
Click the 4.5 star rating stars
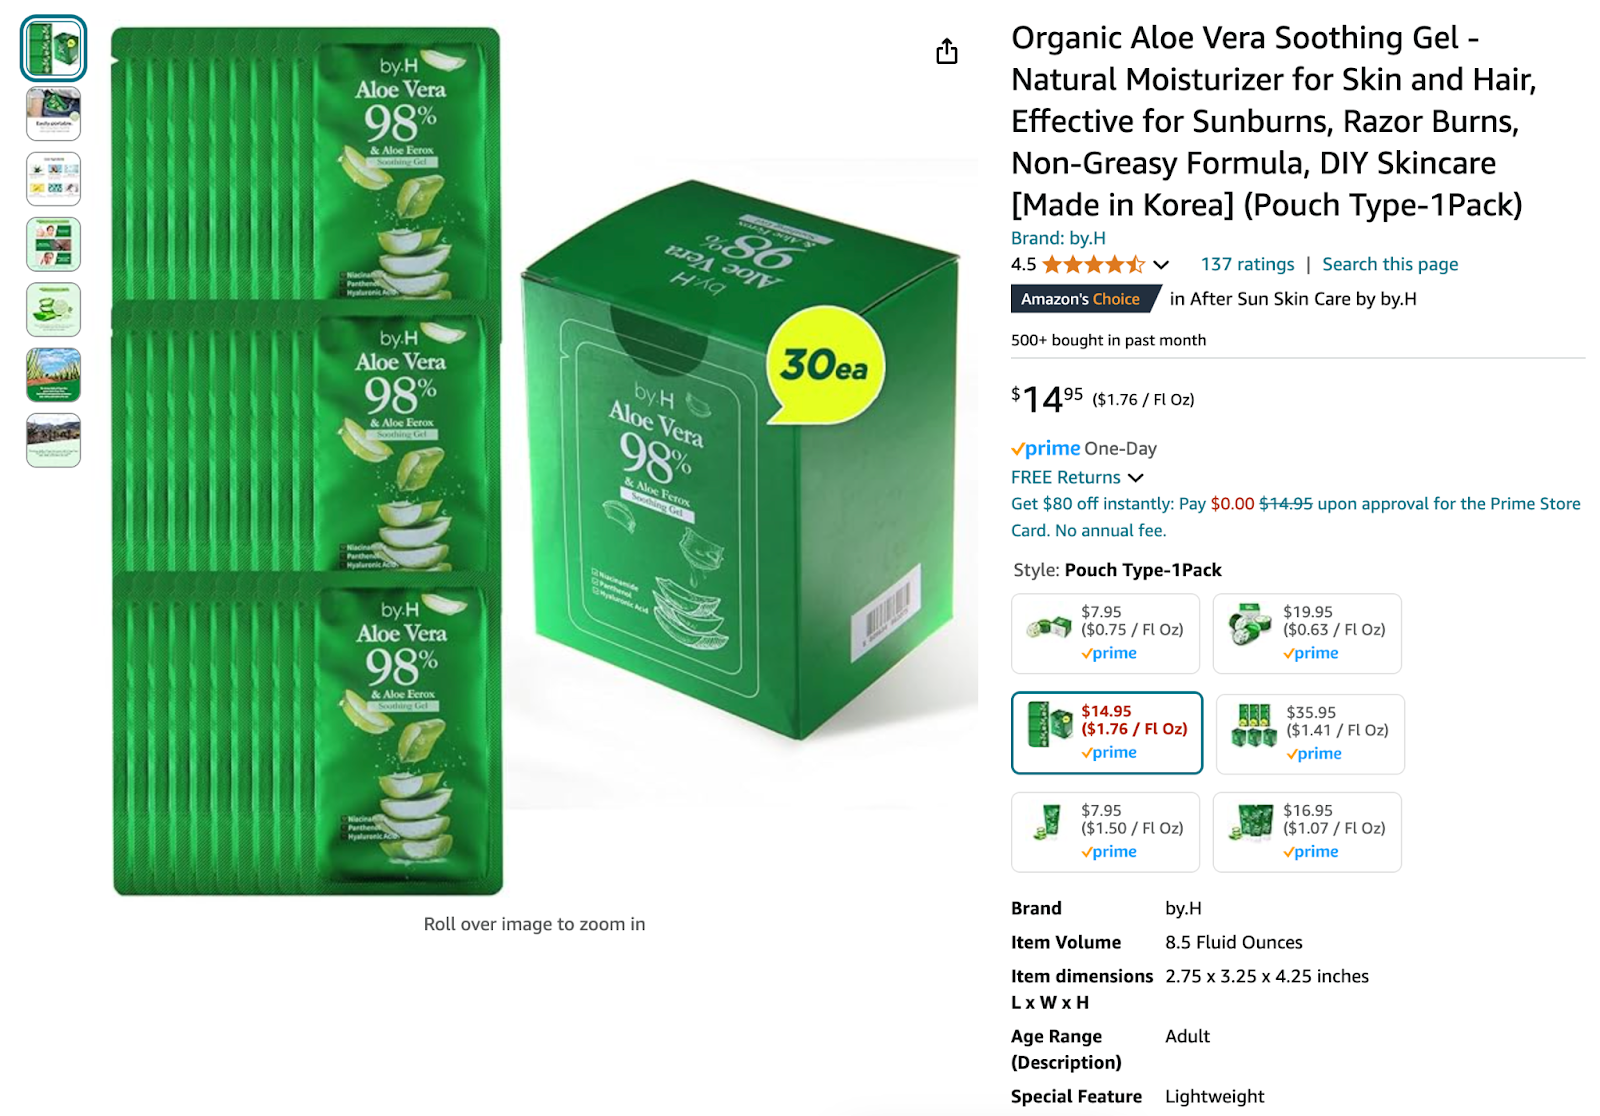pos(1095,264)
